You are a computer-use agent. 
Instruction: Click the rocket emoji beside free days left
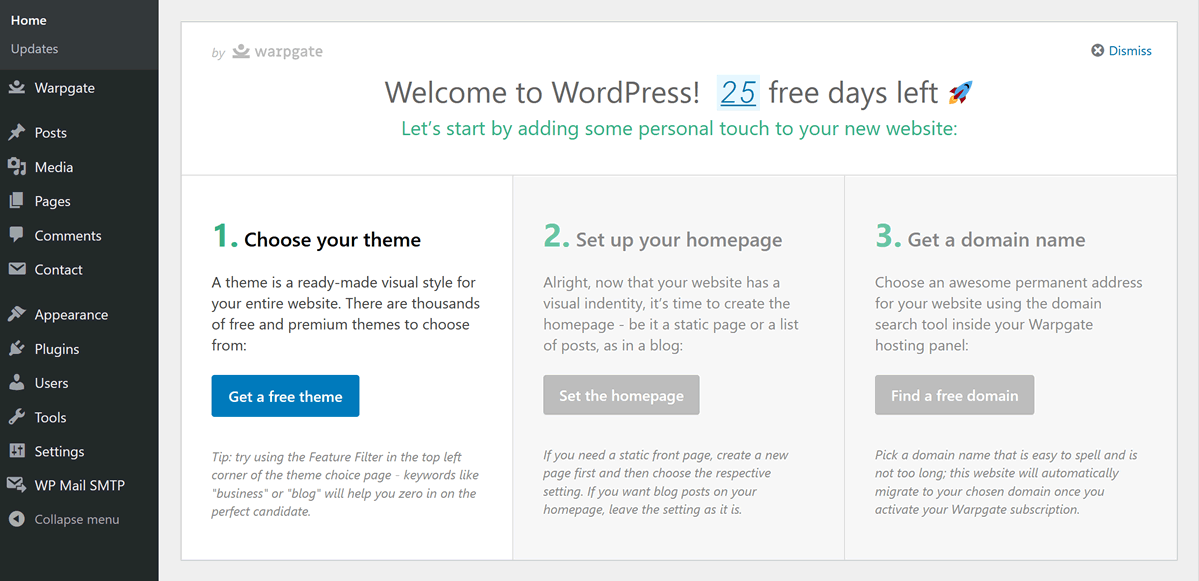(960, 93)
